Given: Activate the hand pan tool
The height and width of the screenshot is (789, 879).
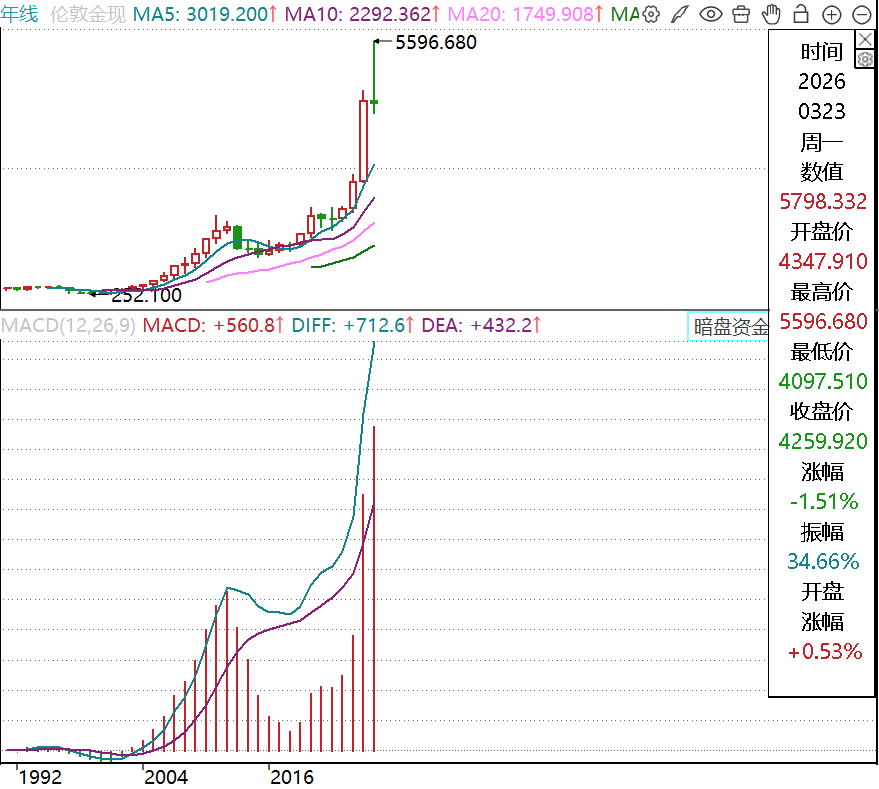Looking at the screenshot, I should coord(770,14).
